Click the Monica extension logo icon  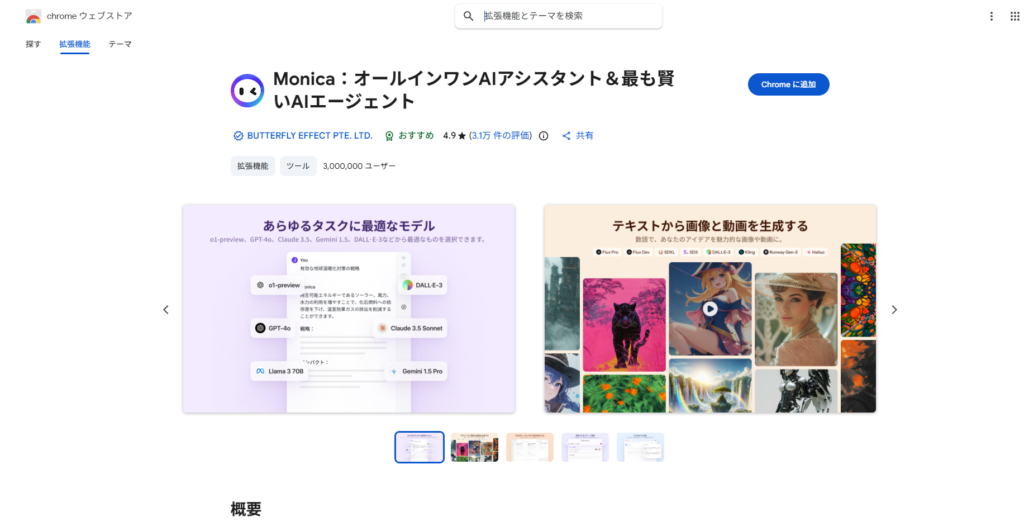pos(247,90)
